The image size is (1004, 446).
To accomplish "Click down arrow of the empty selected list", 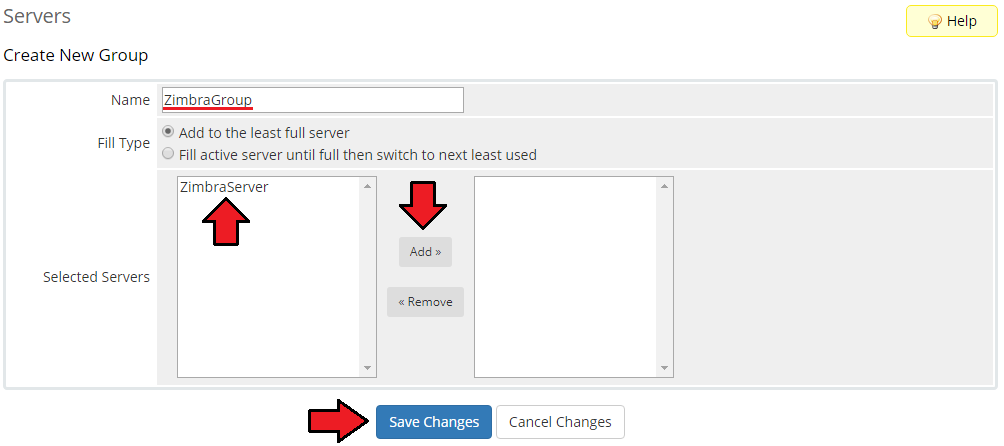I will coord(665,369).
